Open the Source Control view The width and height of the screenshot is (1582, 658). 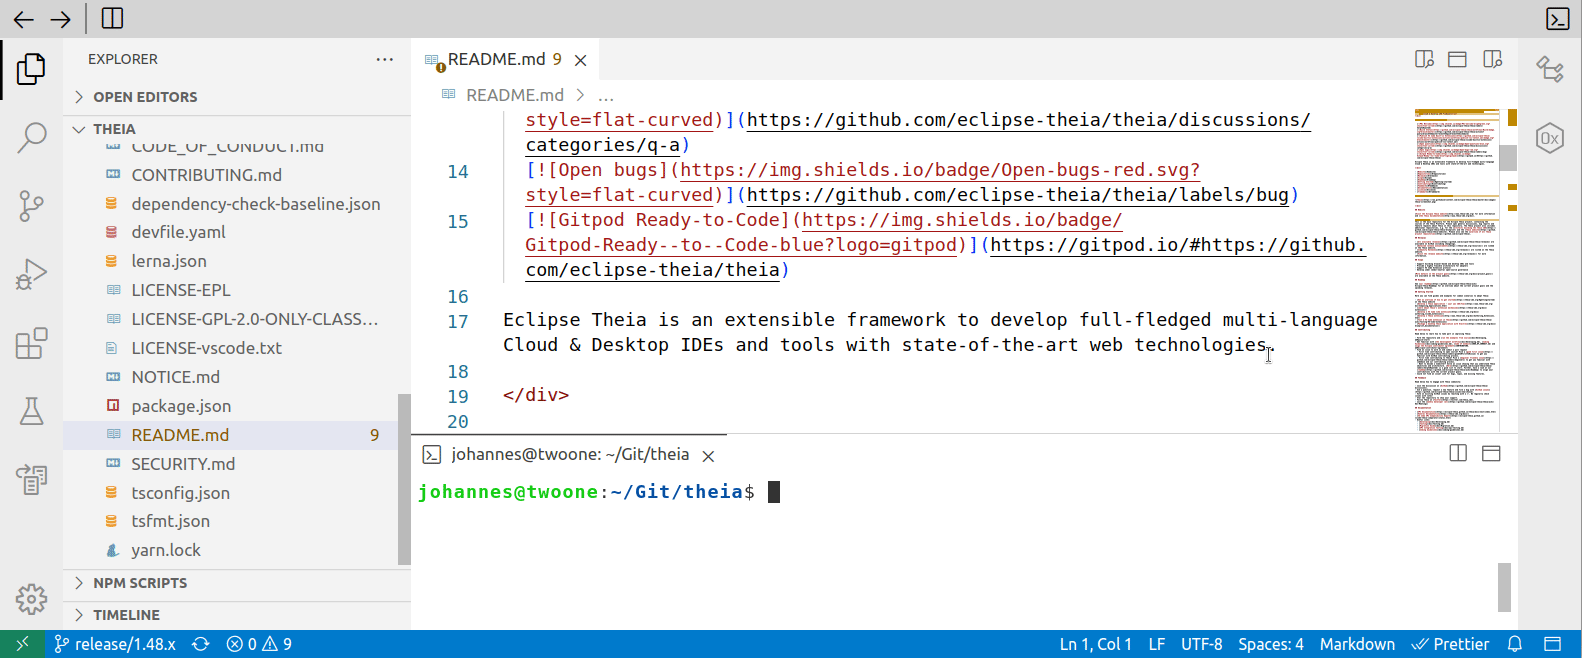[x=31, y=206]
